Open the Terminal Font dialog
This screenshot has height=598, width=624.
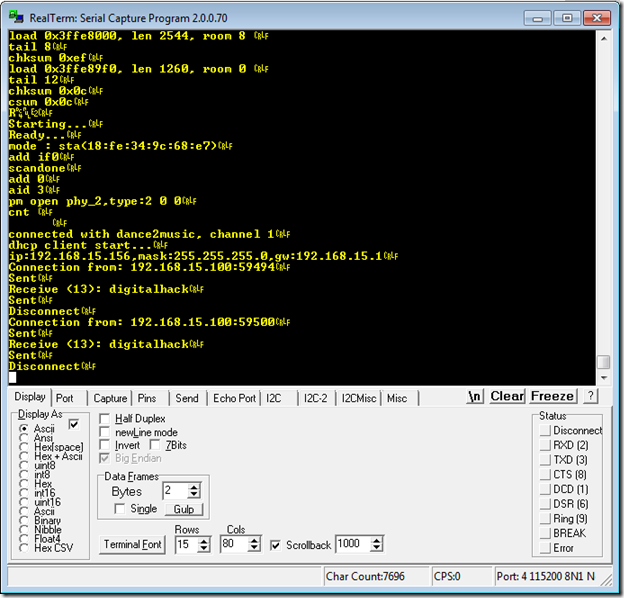(133, 544)
